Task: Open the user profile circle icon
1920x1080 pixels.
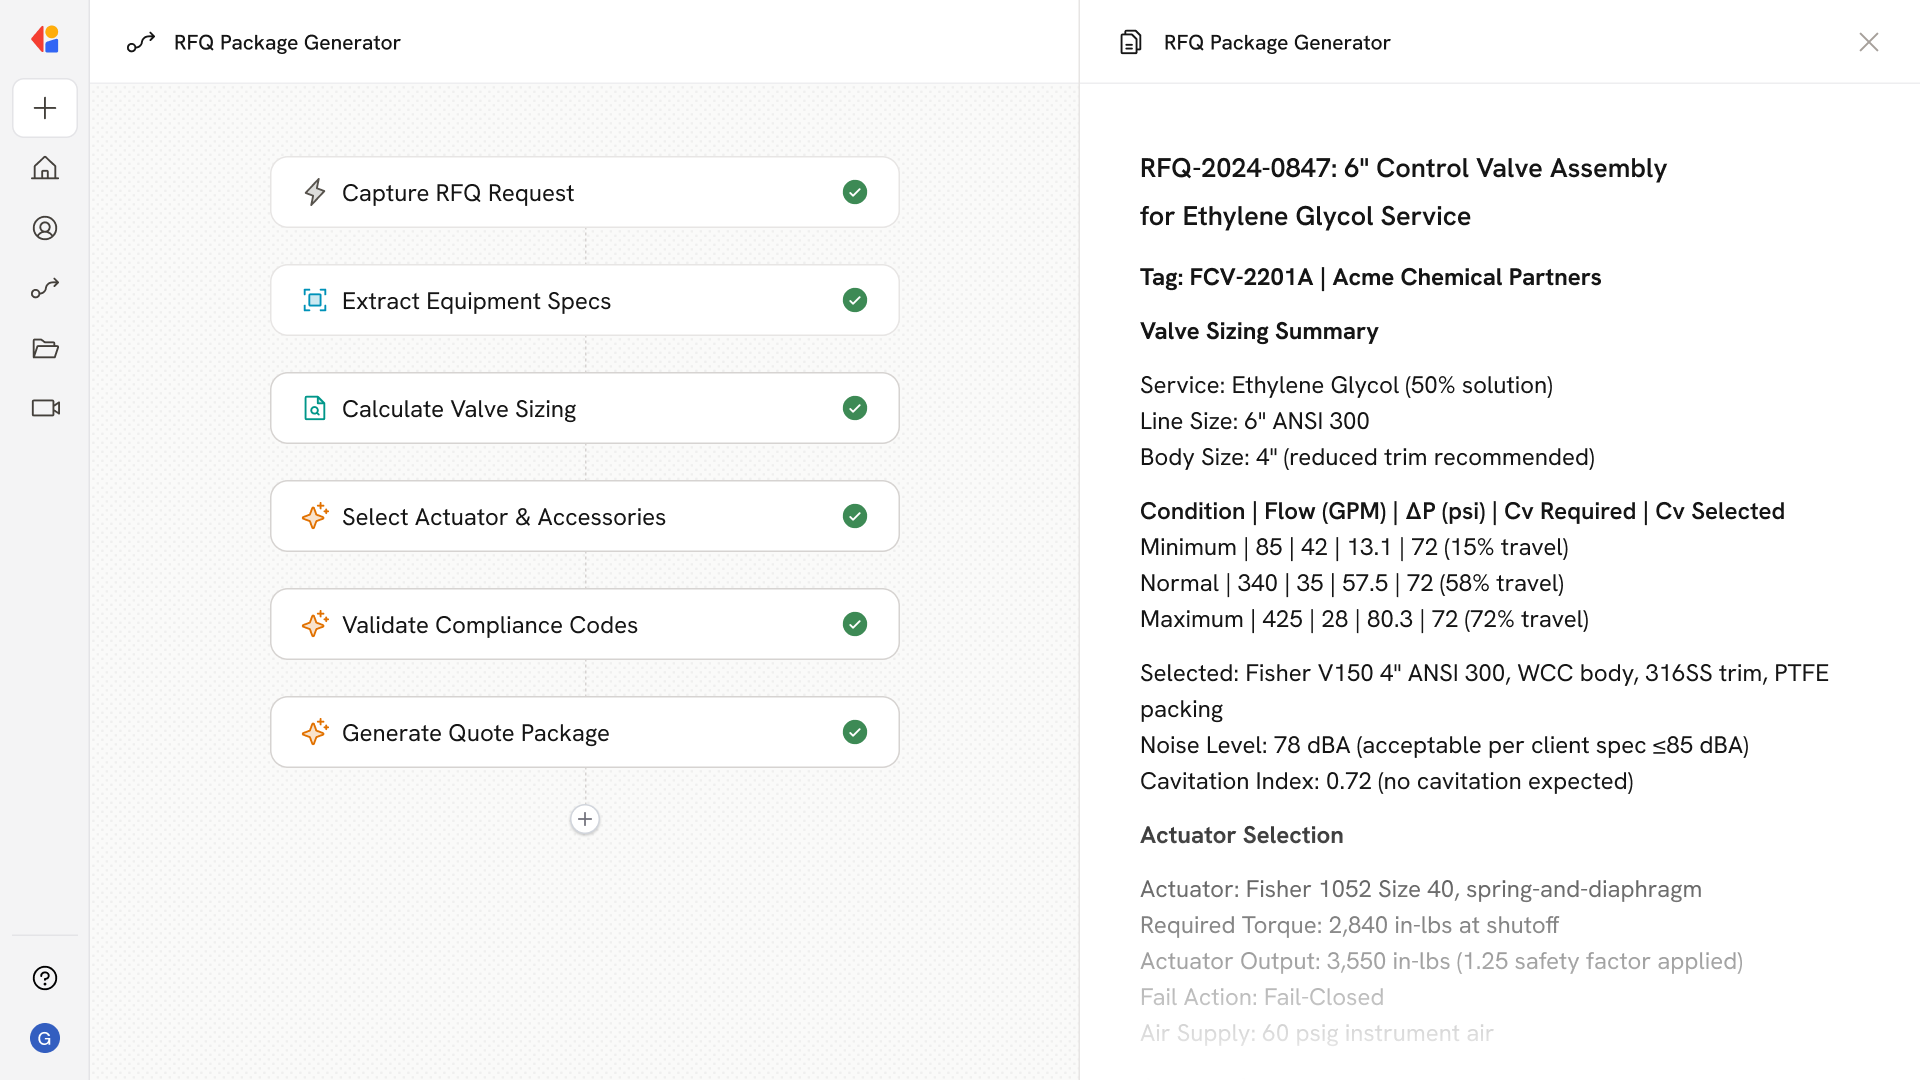Action: tap(45, 228)
